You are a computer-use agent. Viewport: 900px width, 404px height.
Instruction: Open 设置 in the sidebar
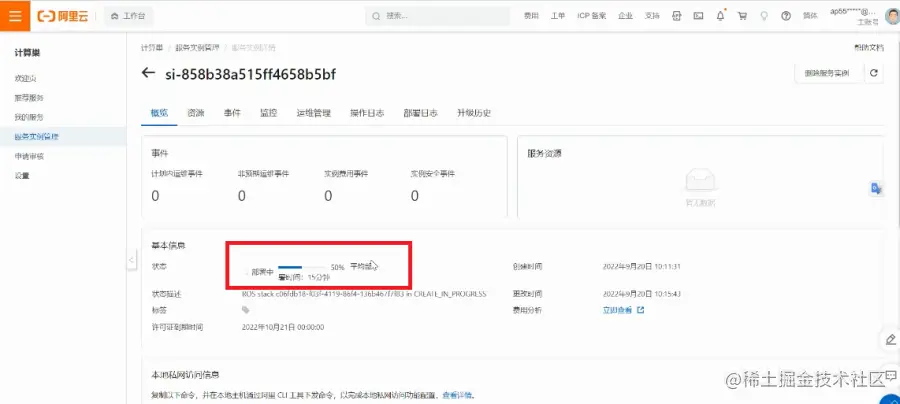[22, 176]
